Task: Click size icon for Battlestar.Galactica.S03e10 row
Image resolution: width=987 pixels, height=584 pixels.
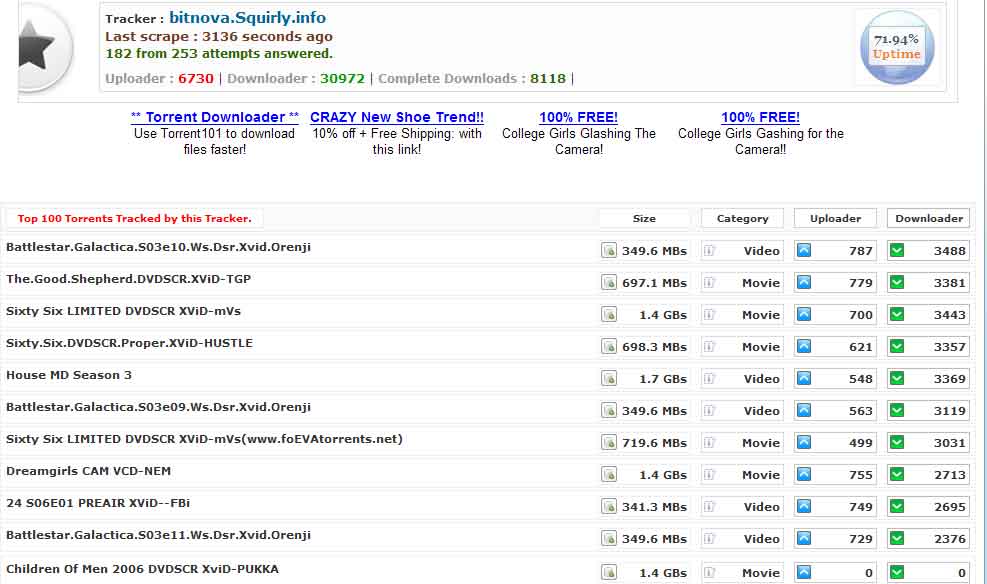Action: click(609, 250)
